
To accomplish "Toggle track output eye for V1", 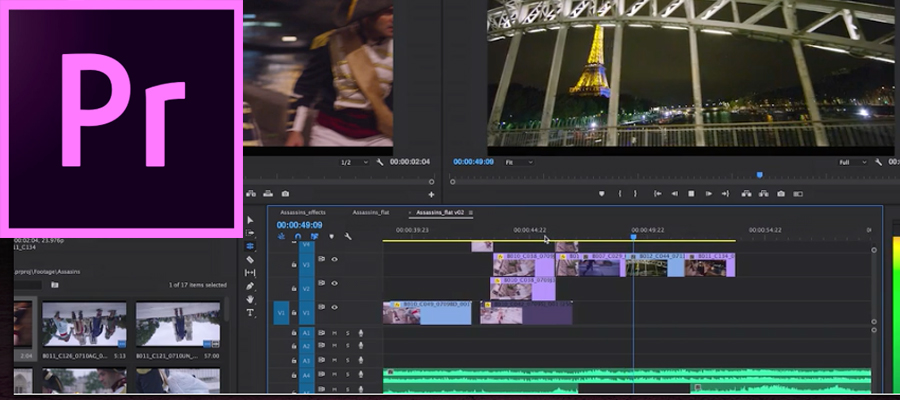I will click(334, 307).
